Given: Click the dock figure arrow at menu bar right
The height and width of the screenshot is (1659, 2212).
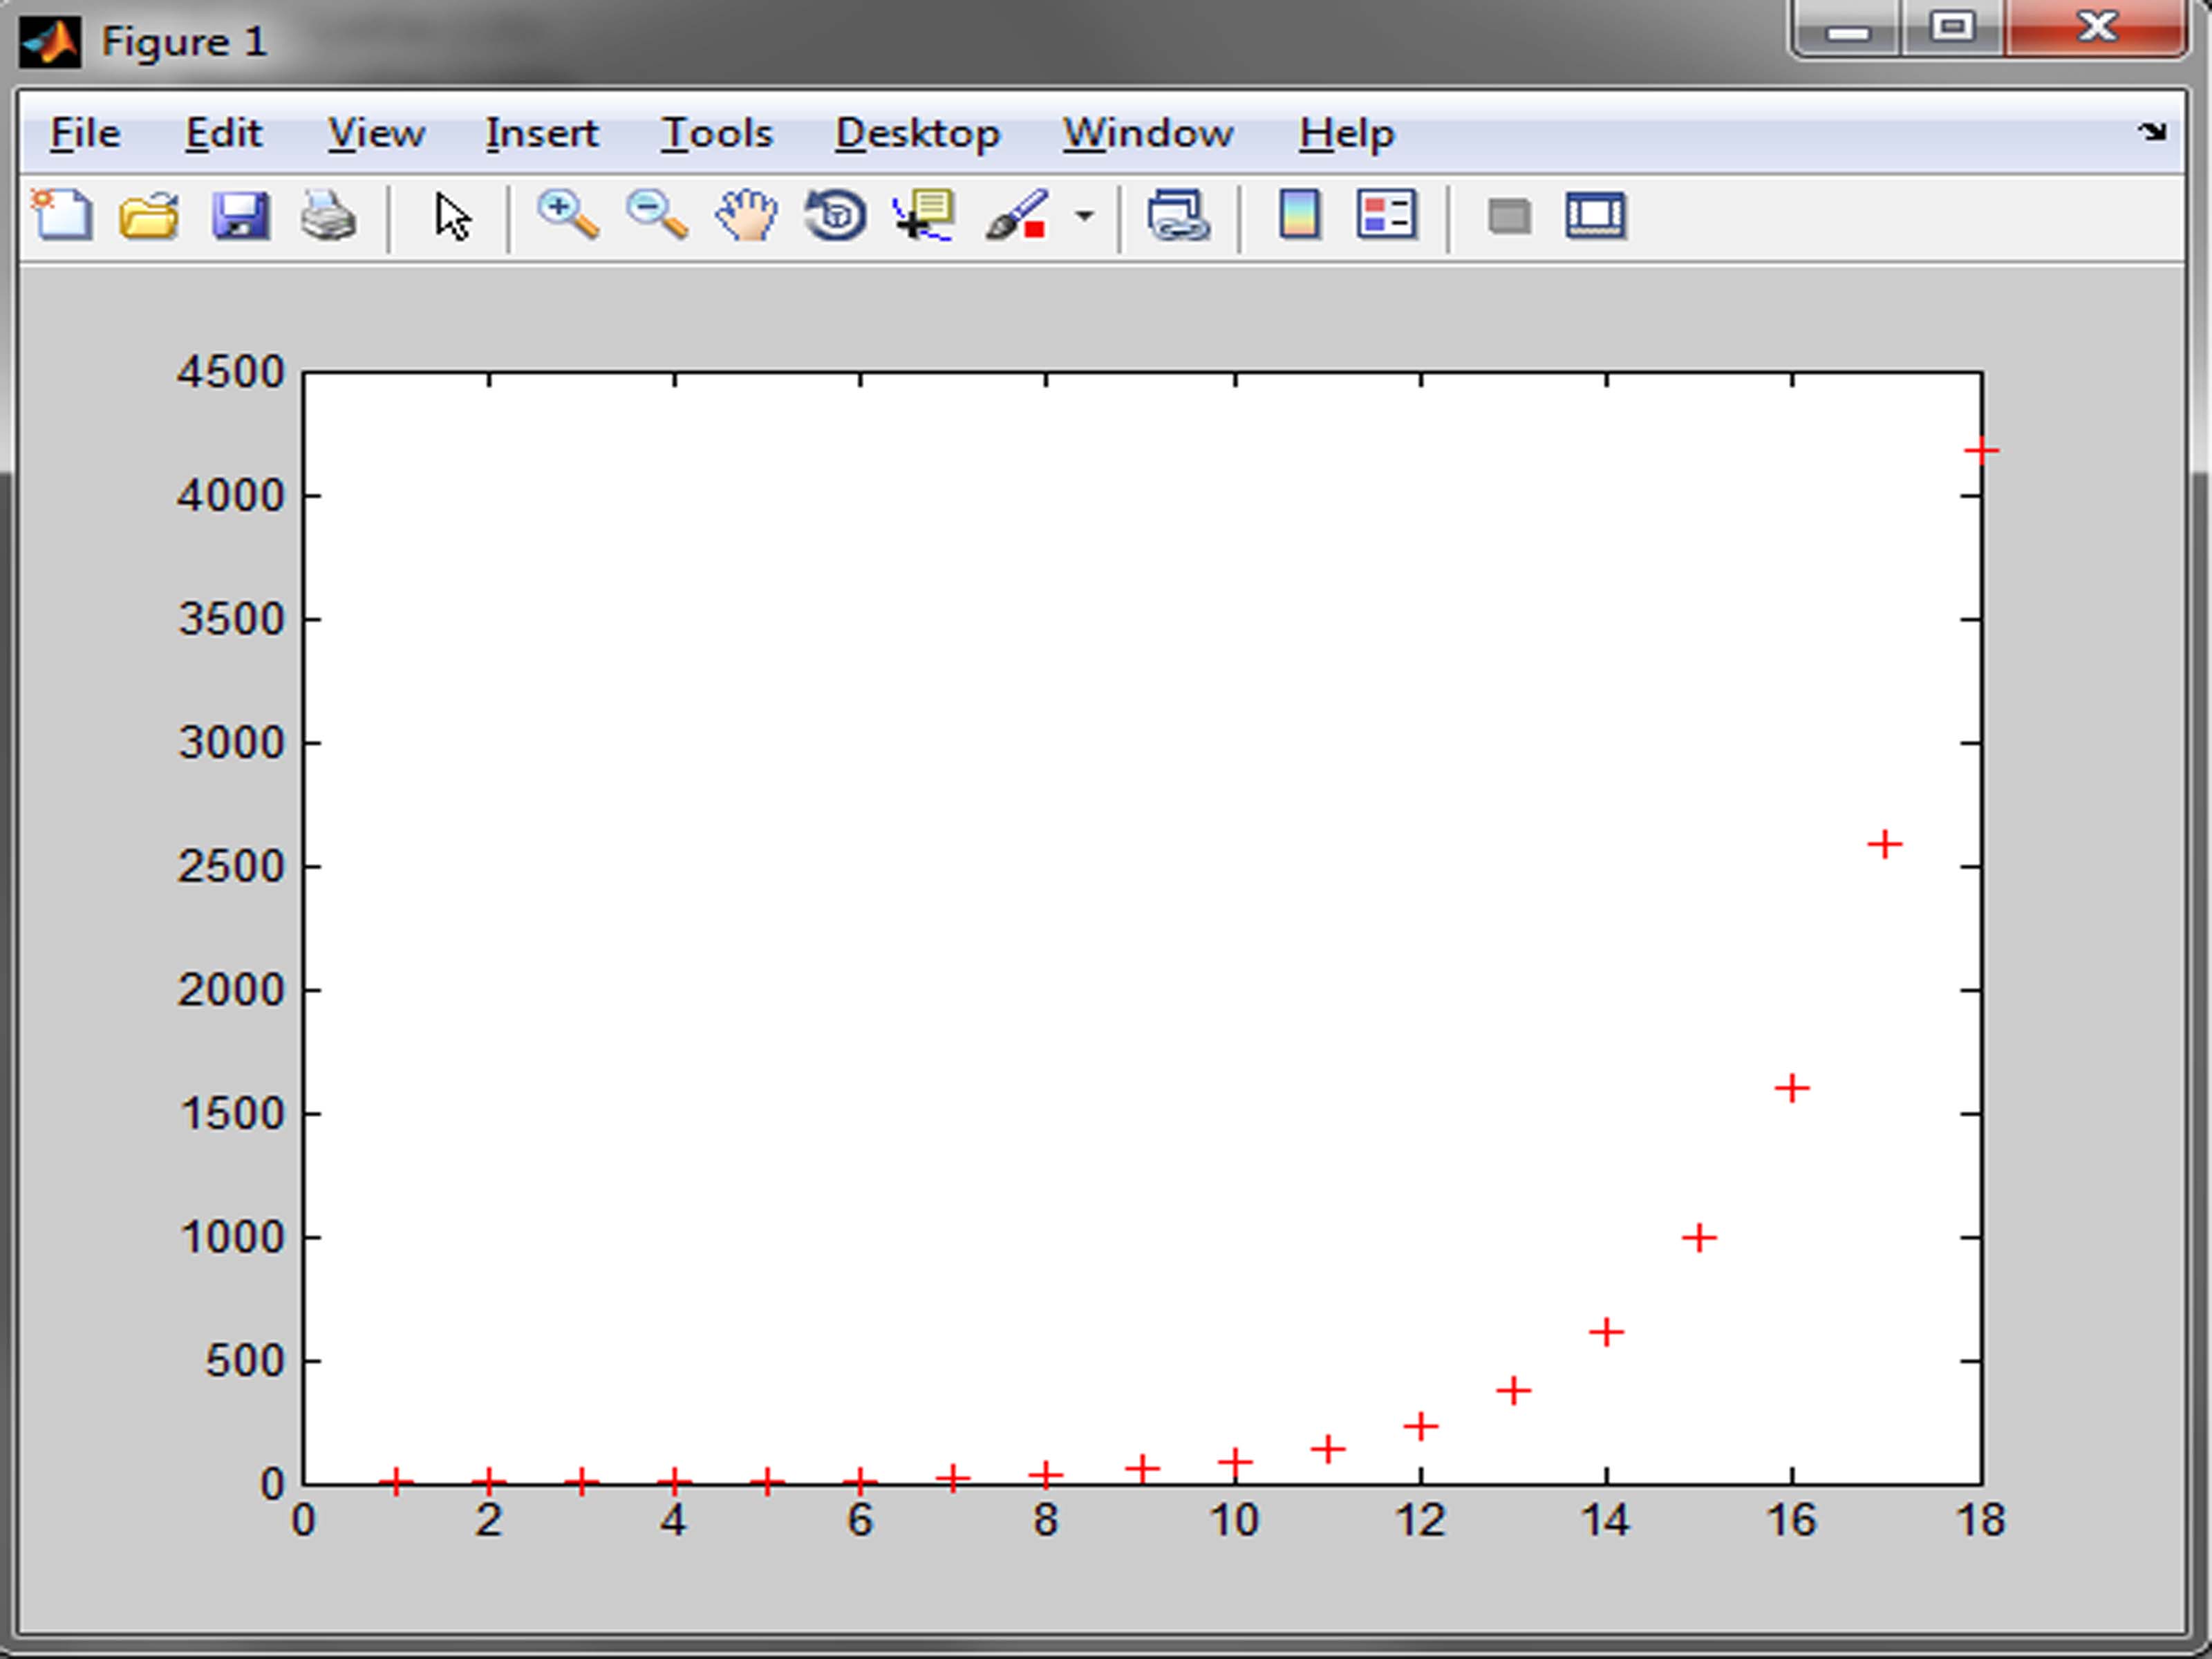Looking at the screenshot, I should (2152, 131).
